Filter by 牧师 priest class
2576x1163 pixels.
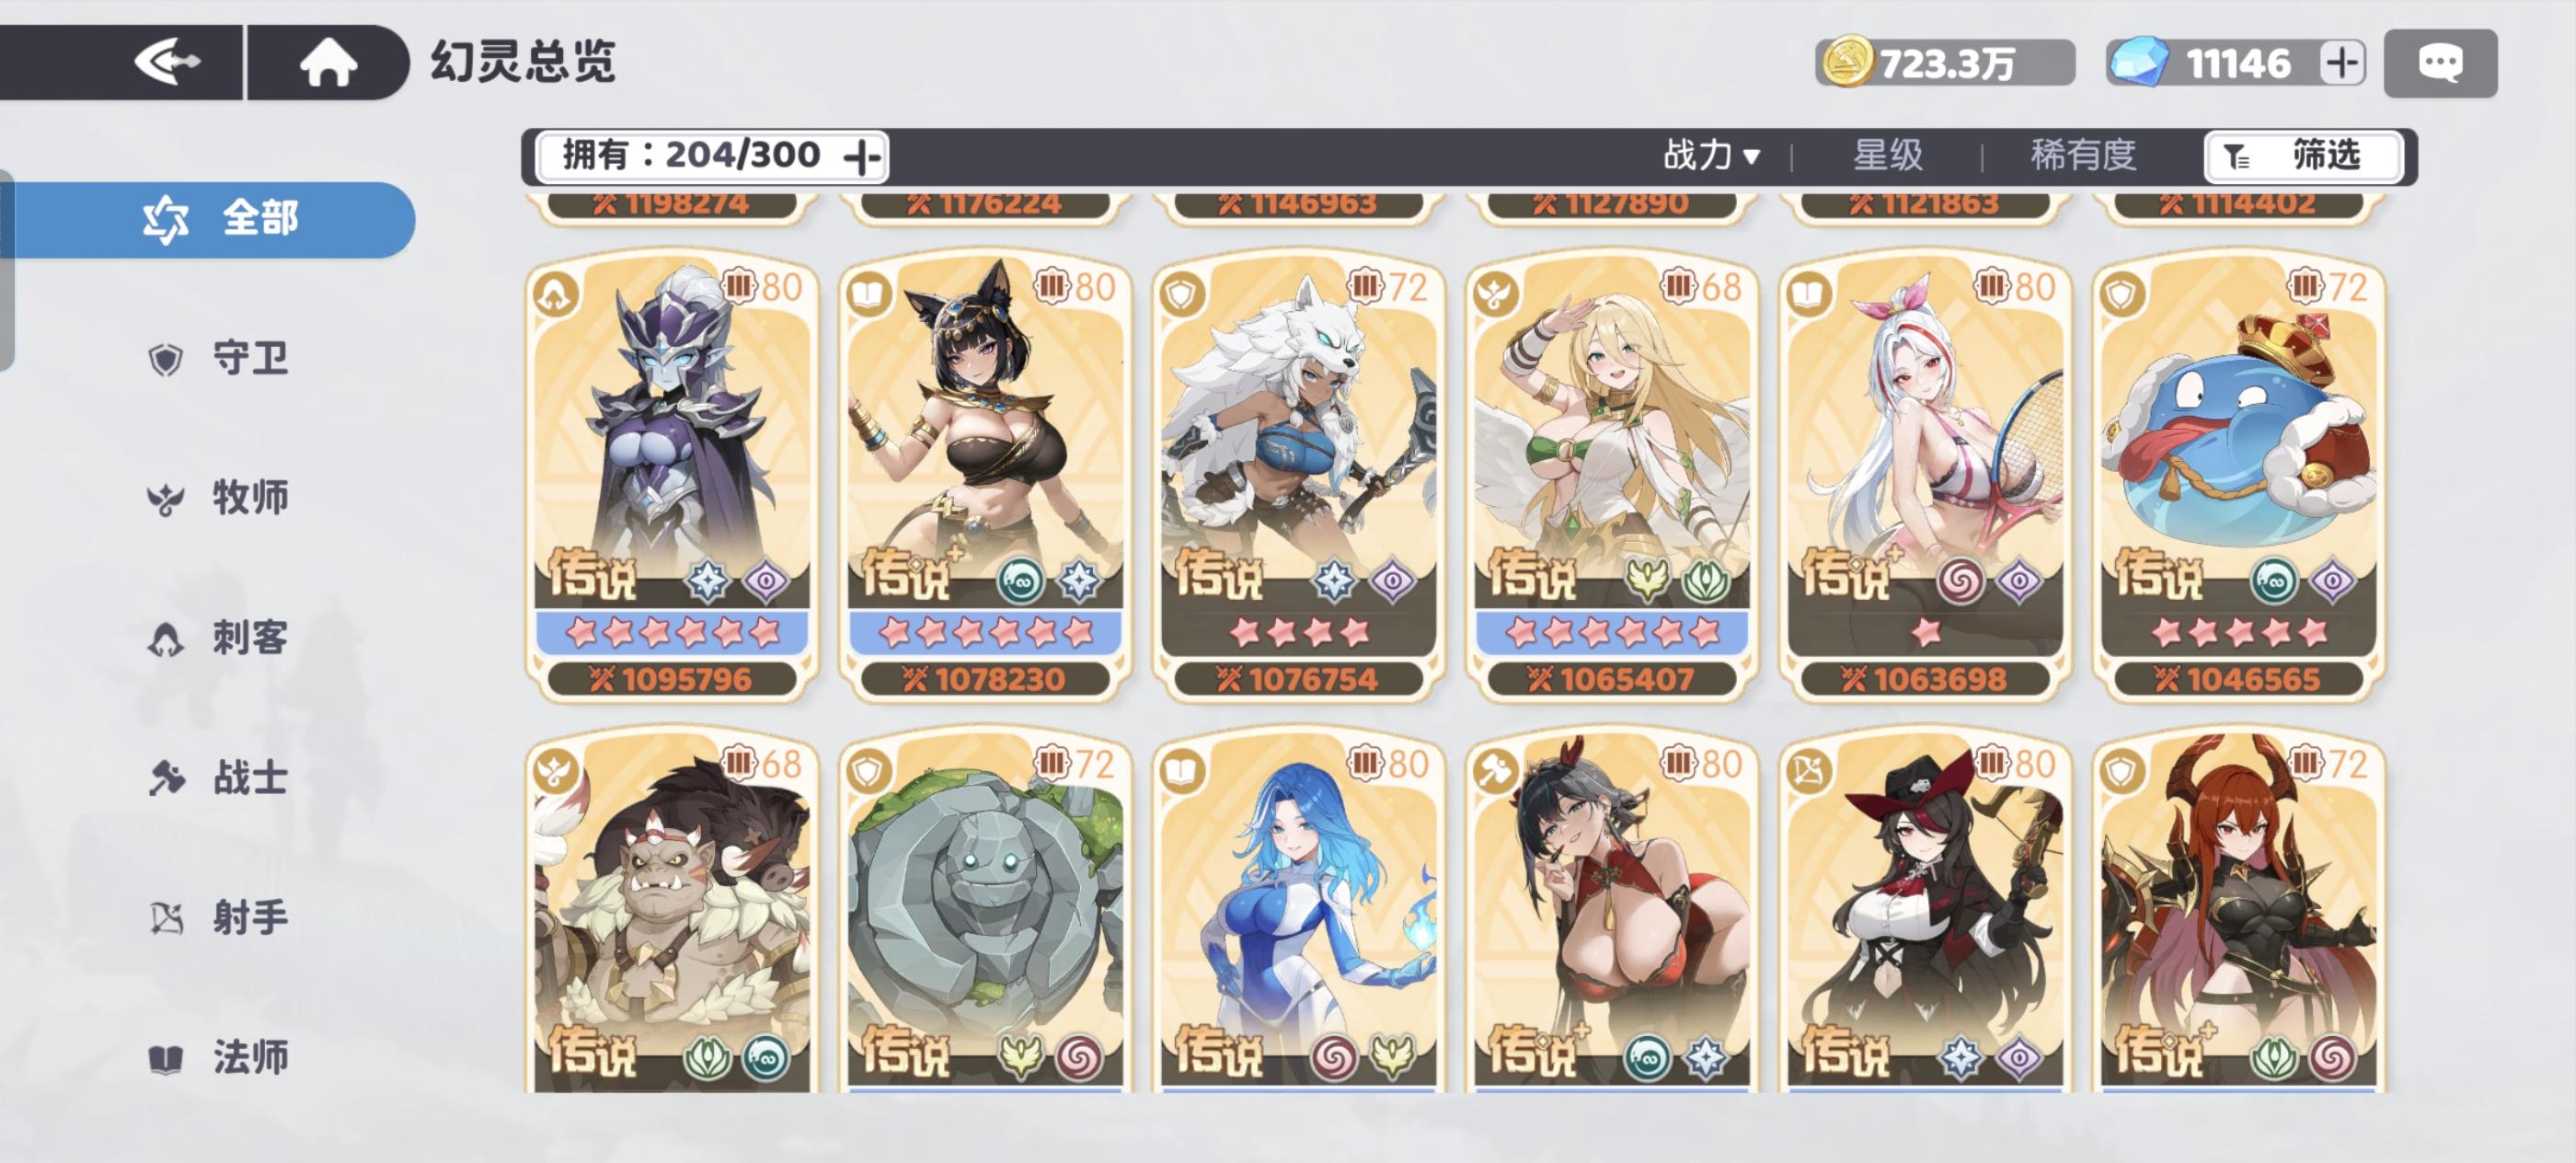click(x=218, y=497)
